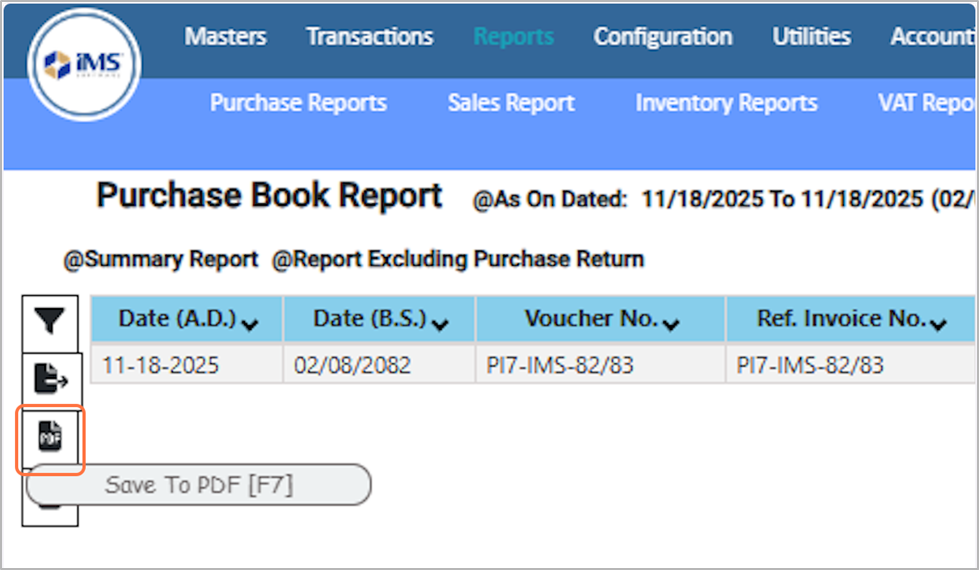Open the Configuration menu
Image resolution: width=979 pixels, height=570 pixels.
click(x=662, y=37)
